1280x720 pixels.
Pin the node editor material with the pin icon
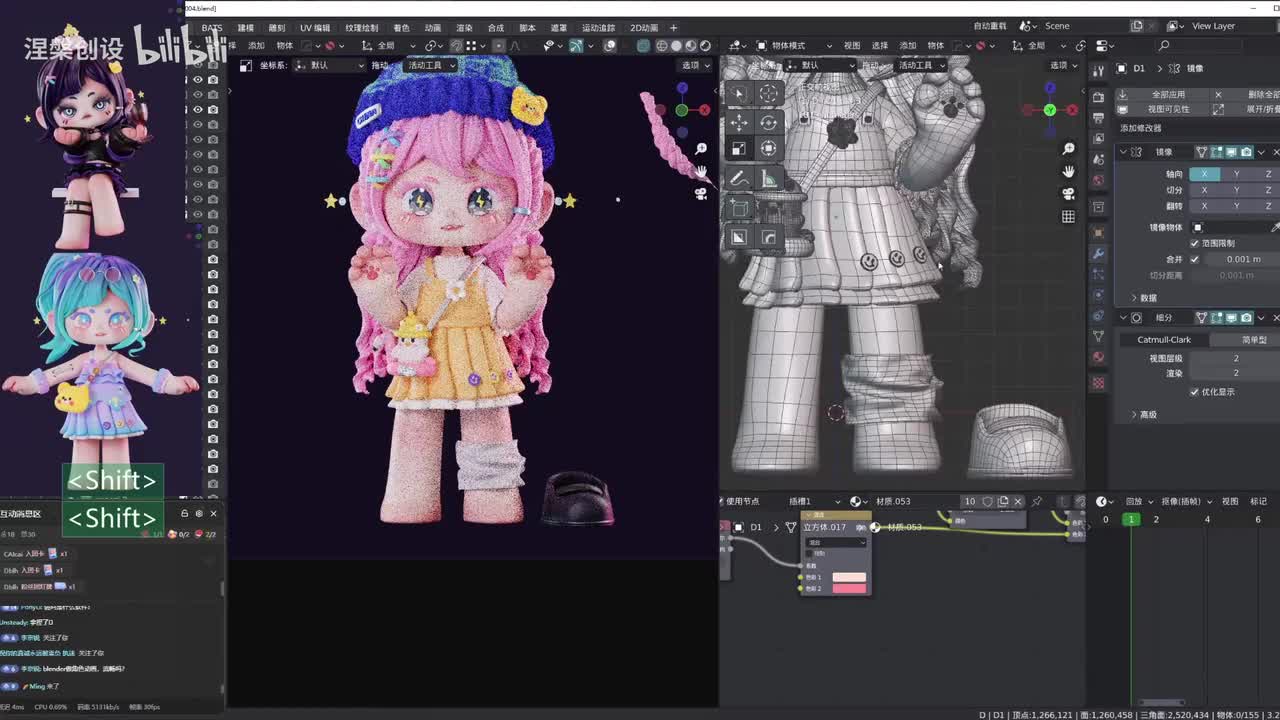[1037, 501]
